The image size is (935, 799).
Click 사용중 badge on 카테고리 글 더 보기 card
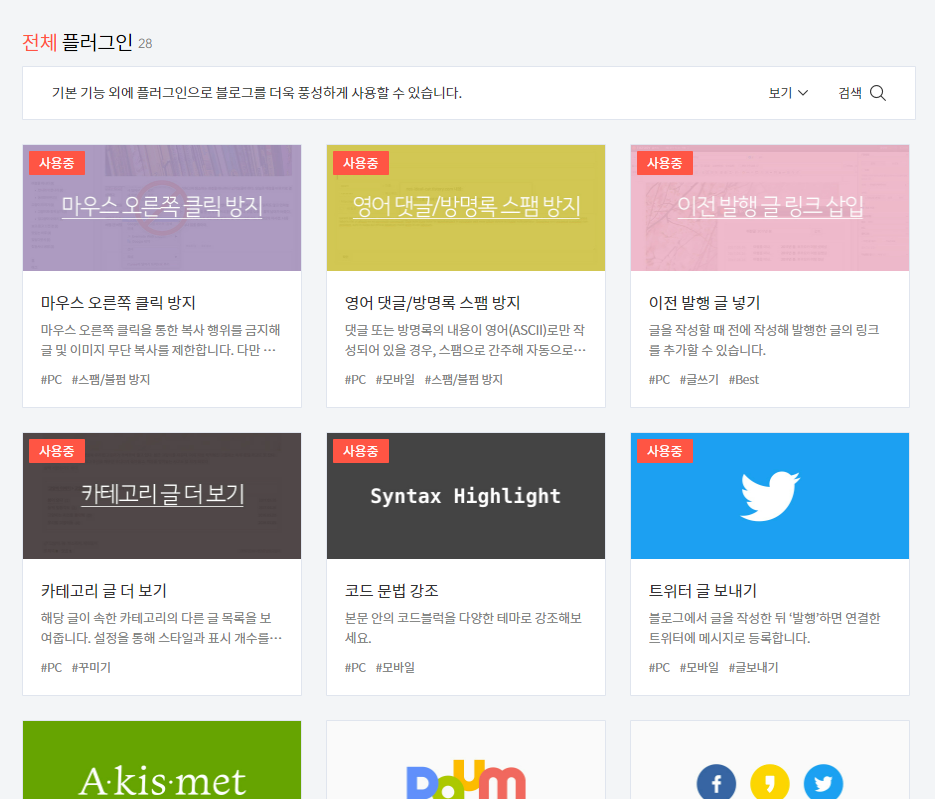[57, 451]
